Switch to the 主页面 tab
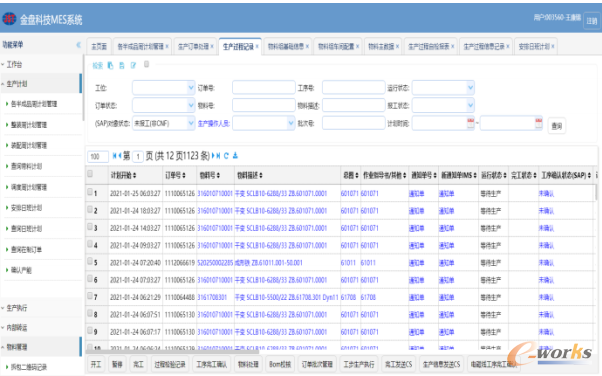Screen dimensions: 602x376 (x=99, y=46)
